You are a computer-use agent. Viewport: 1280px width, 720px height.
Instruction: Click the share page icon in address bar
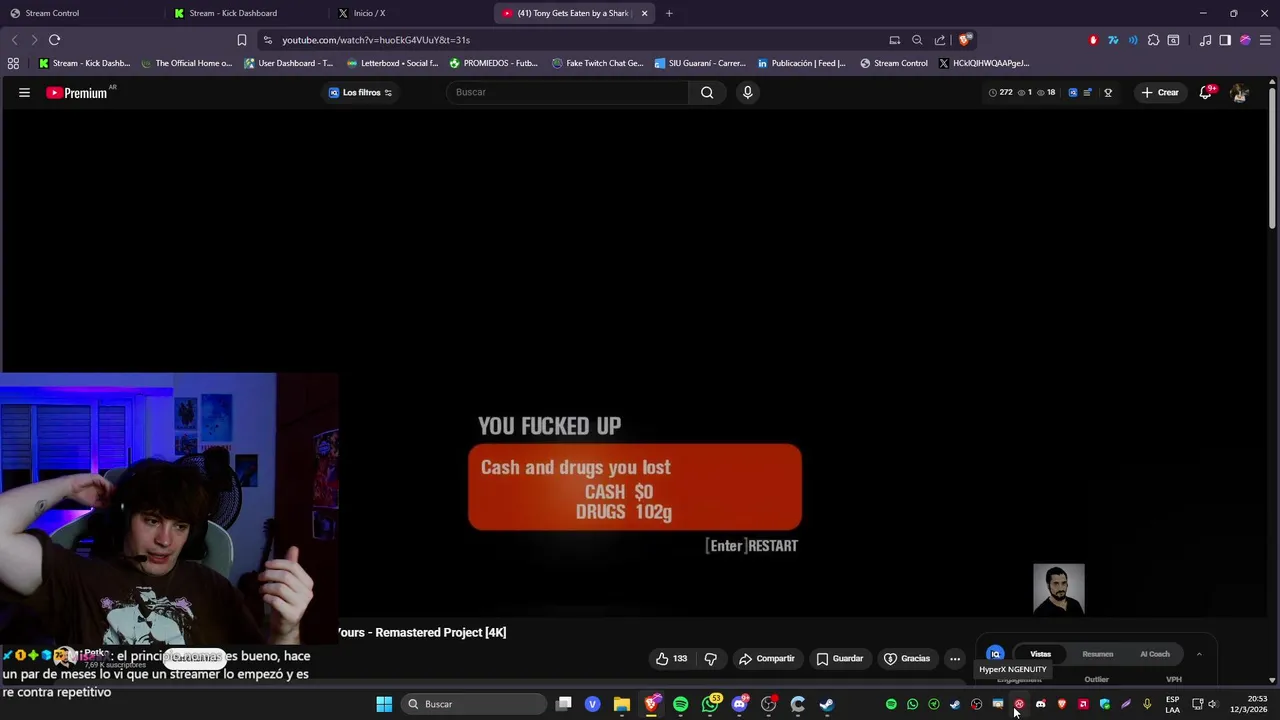pos(940,40)
